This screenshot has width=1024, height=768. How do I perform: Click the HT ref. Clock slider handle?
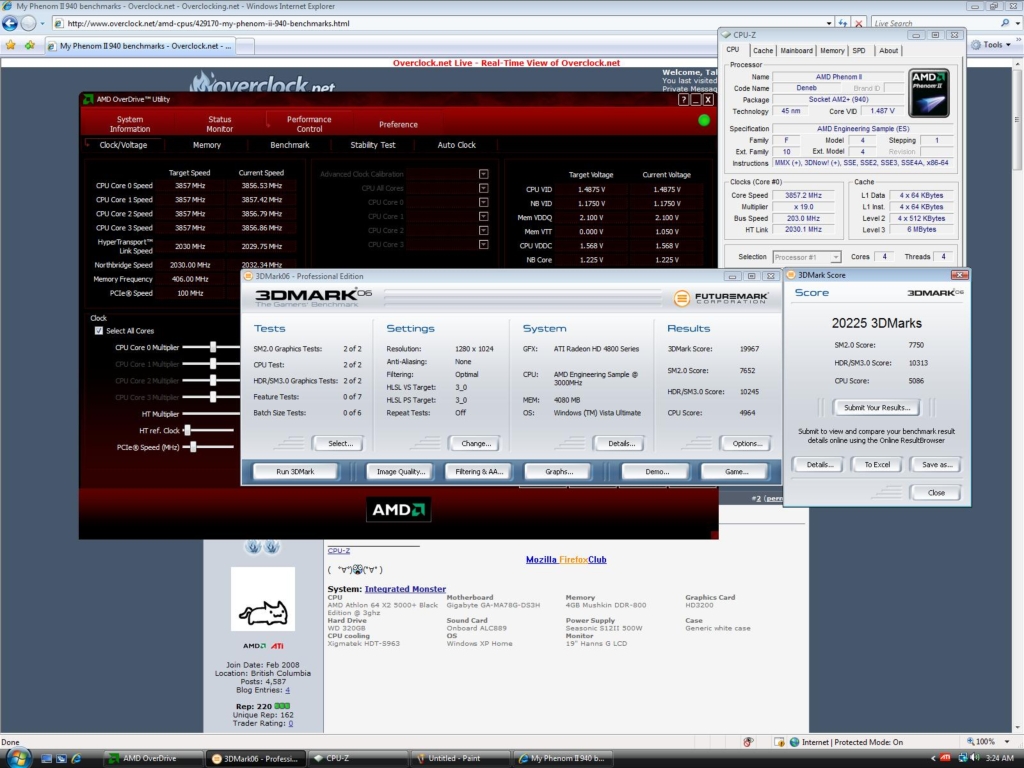pyautogui.click(x=187, y=430)
